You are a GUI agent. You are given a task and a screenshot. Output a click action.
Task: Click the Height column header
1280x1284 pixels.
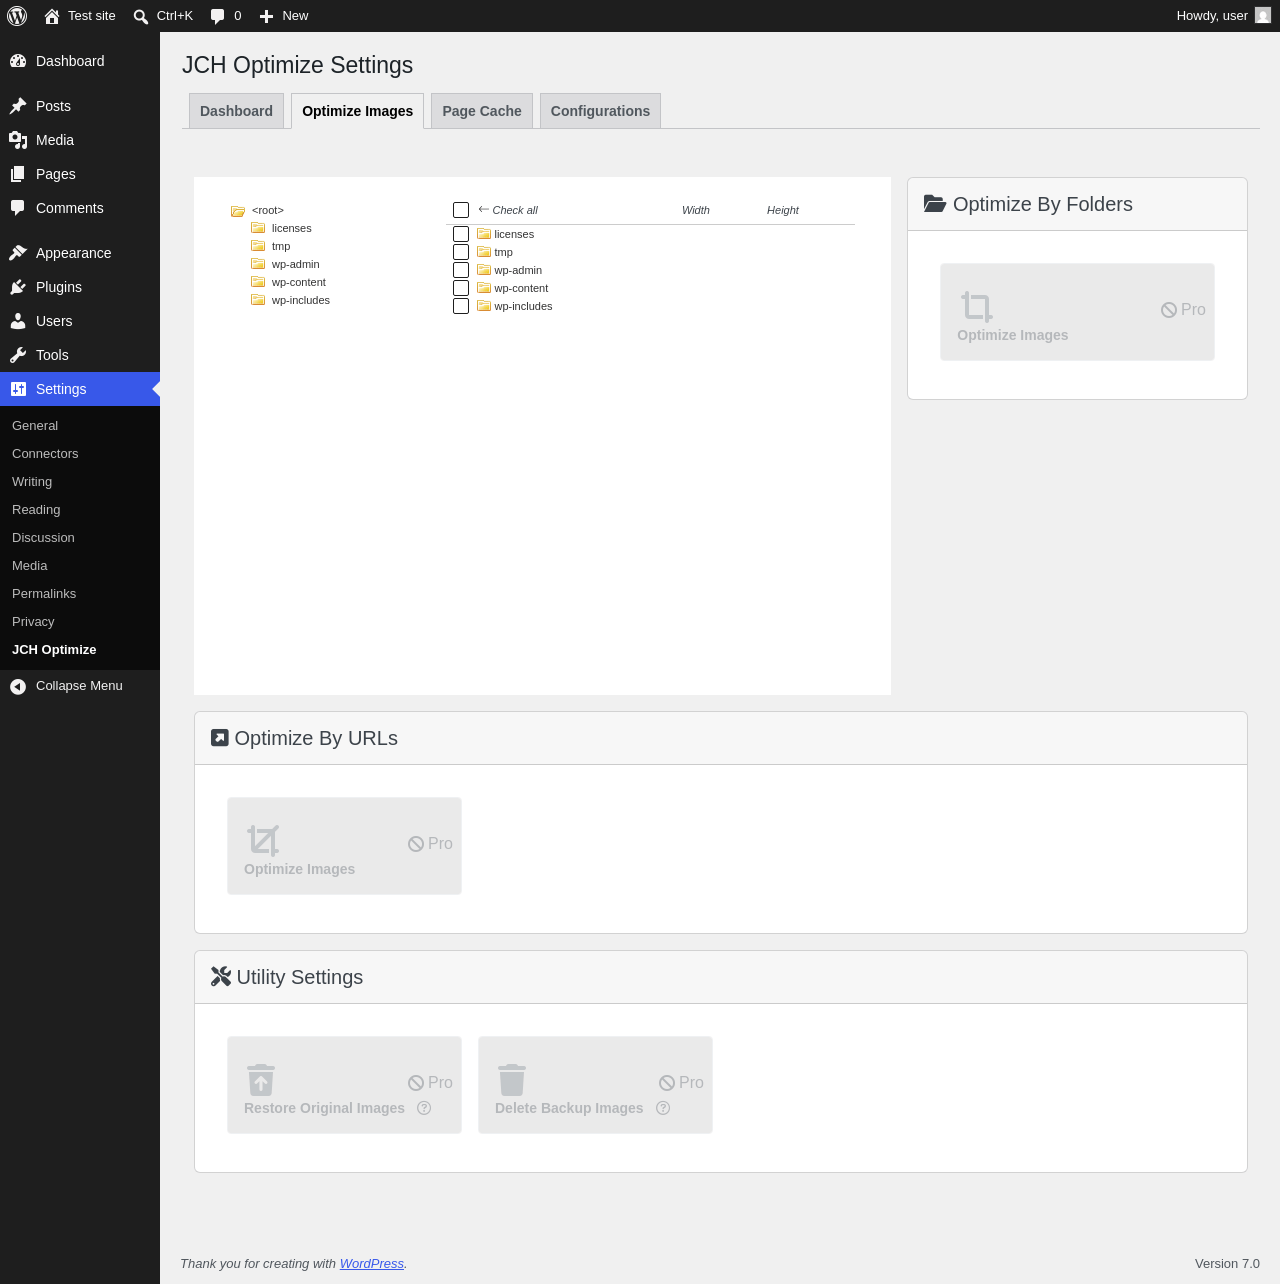[783, 210]
